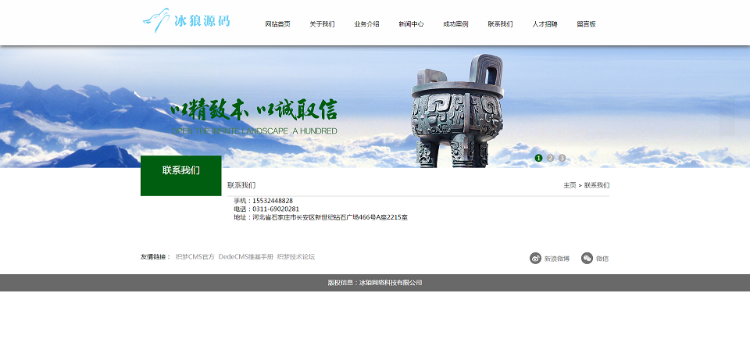The height and width of the screenshot is (361, 750).
Task: Click the 主页 breadcrumb link
Action: coord(570,186)
